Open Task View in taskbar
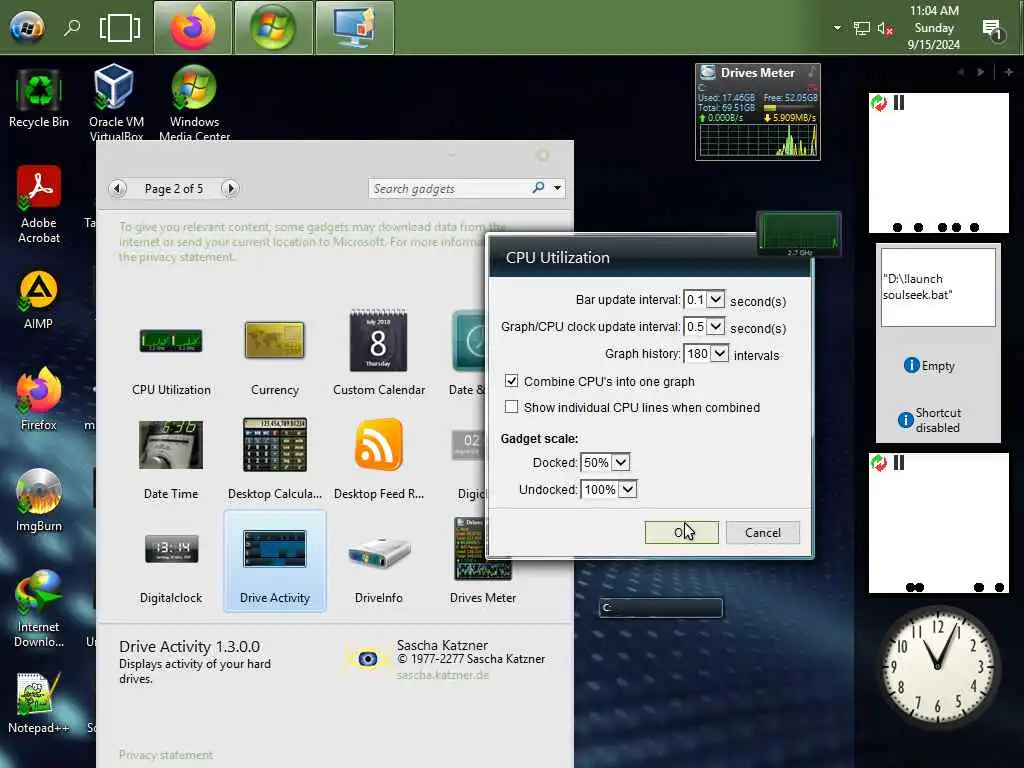 click(x=120, y=28)
